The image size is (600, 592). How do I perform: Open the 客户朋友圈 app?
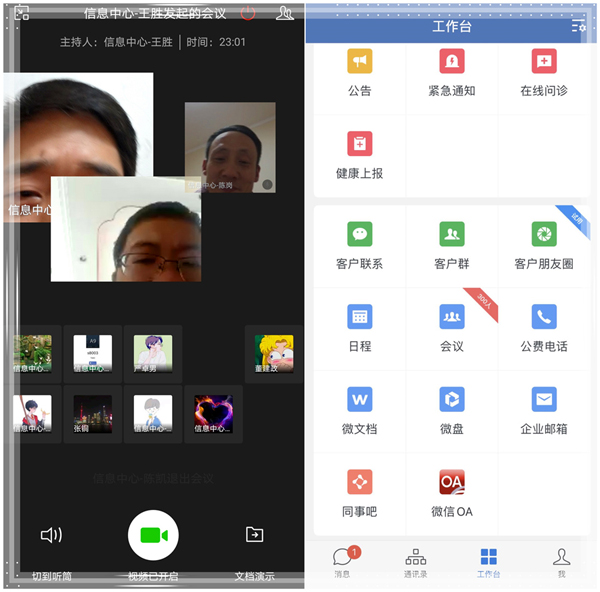coord(544,246)
